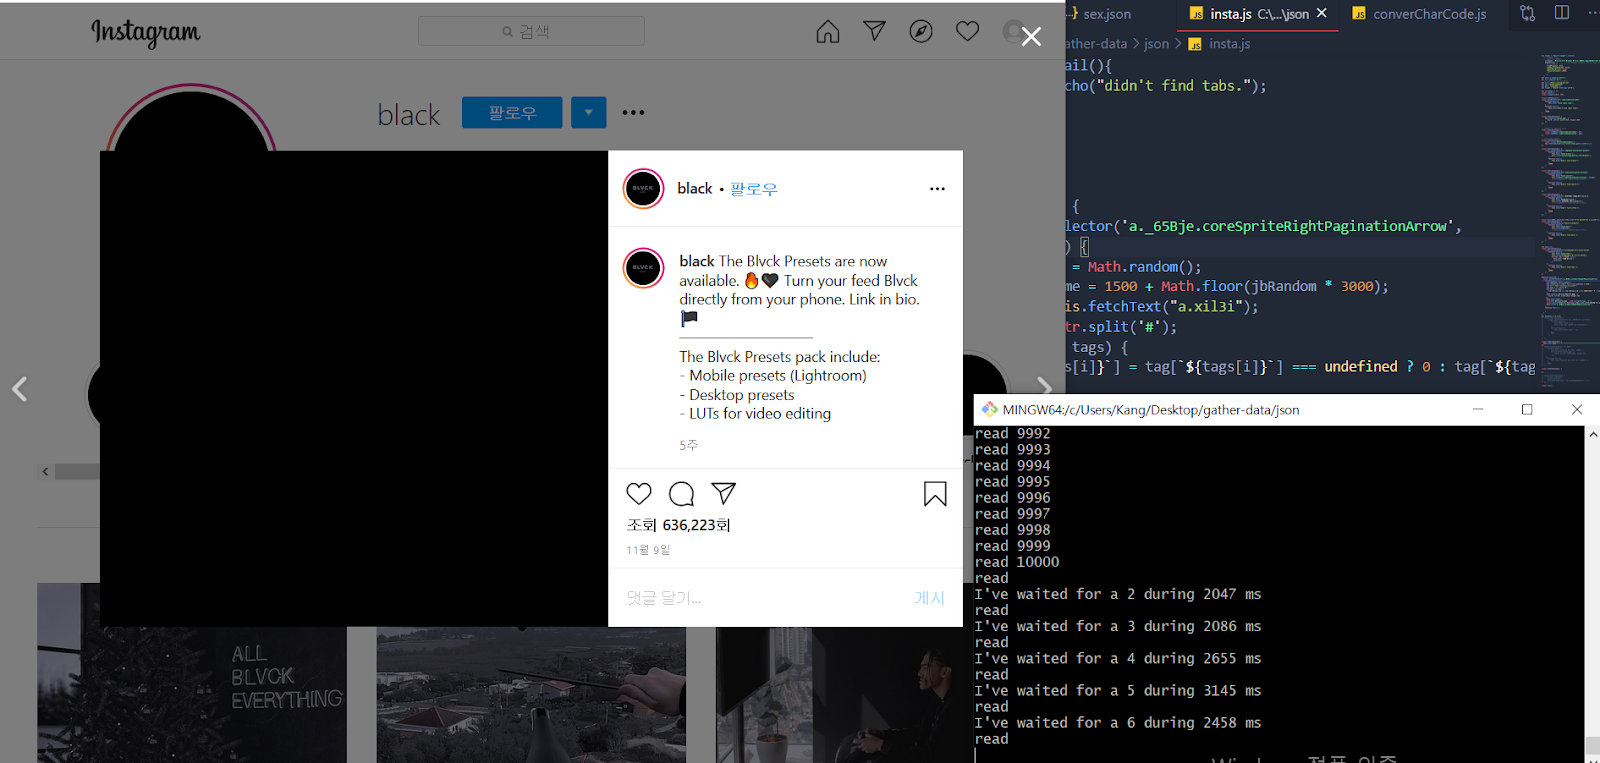Close the insta.js editor tab
This screenshot has width=1600, height=763.
coord(1322,13)
